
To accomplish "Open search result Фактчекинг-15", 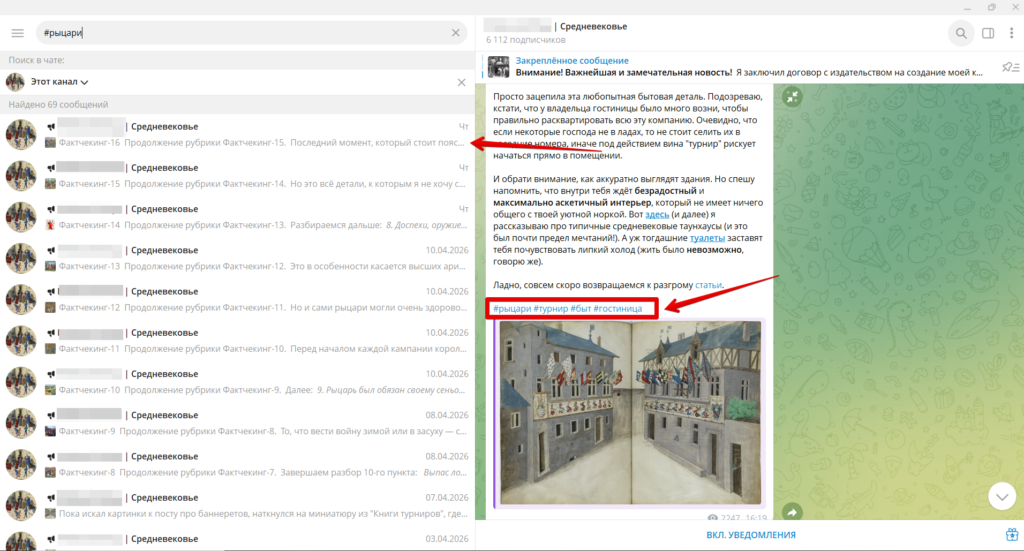I will (x=237, y=176).
